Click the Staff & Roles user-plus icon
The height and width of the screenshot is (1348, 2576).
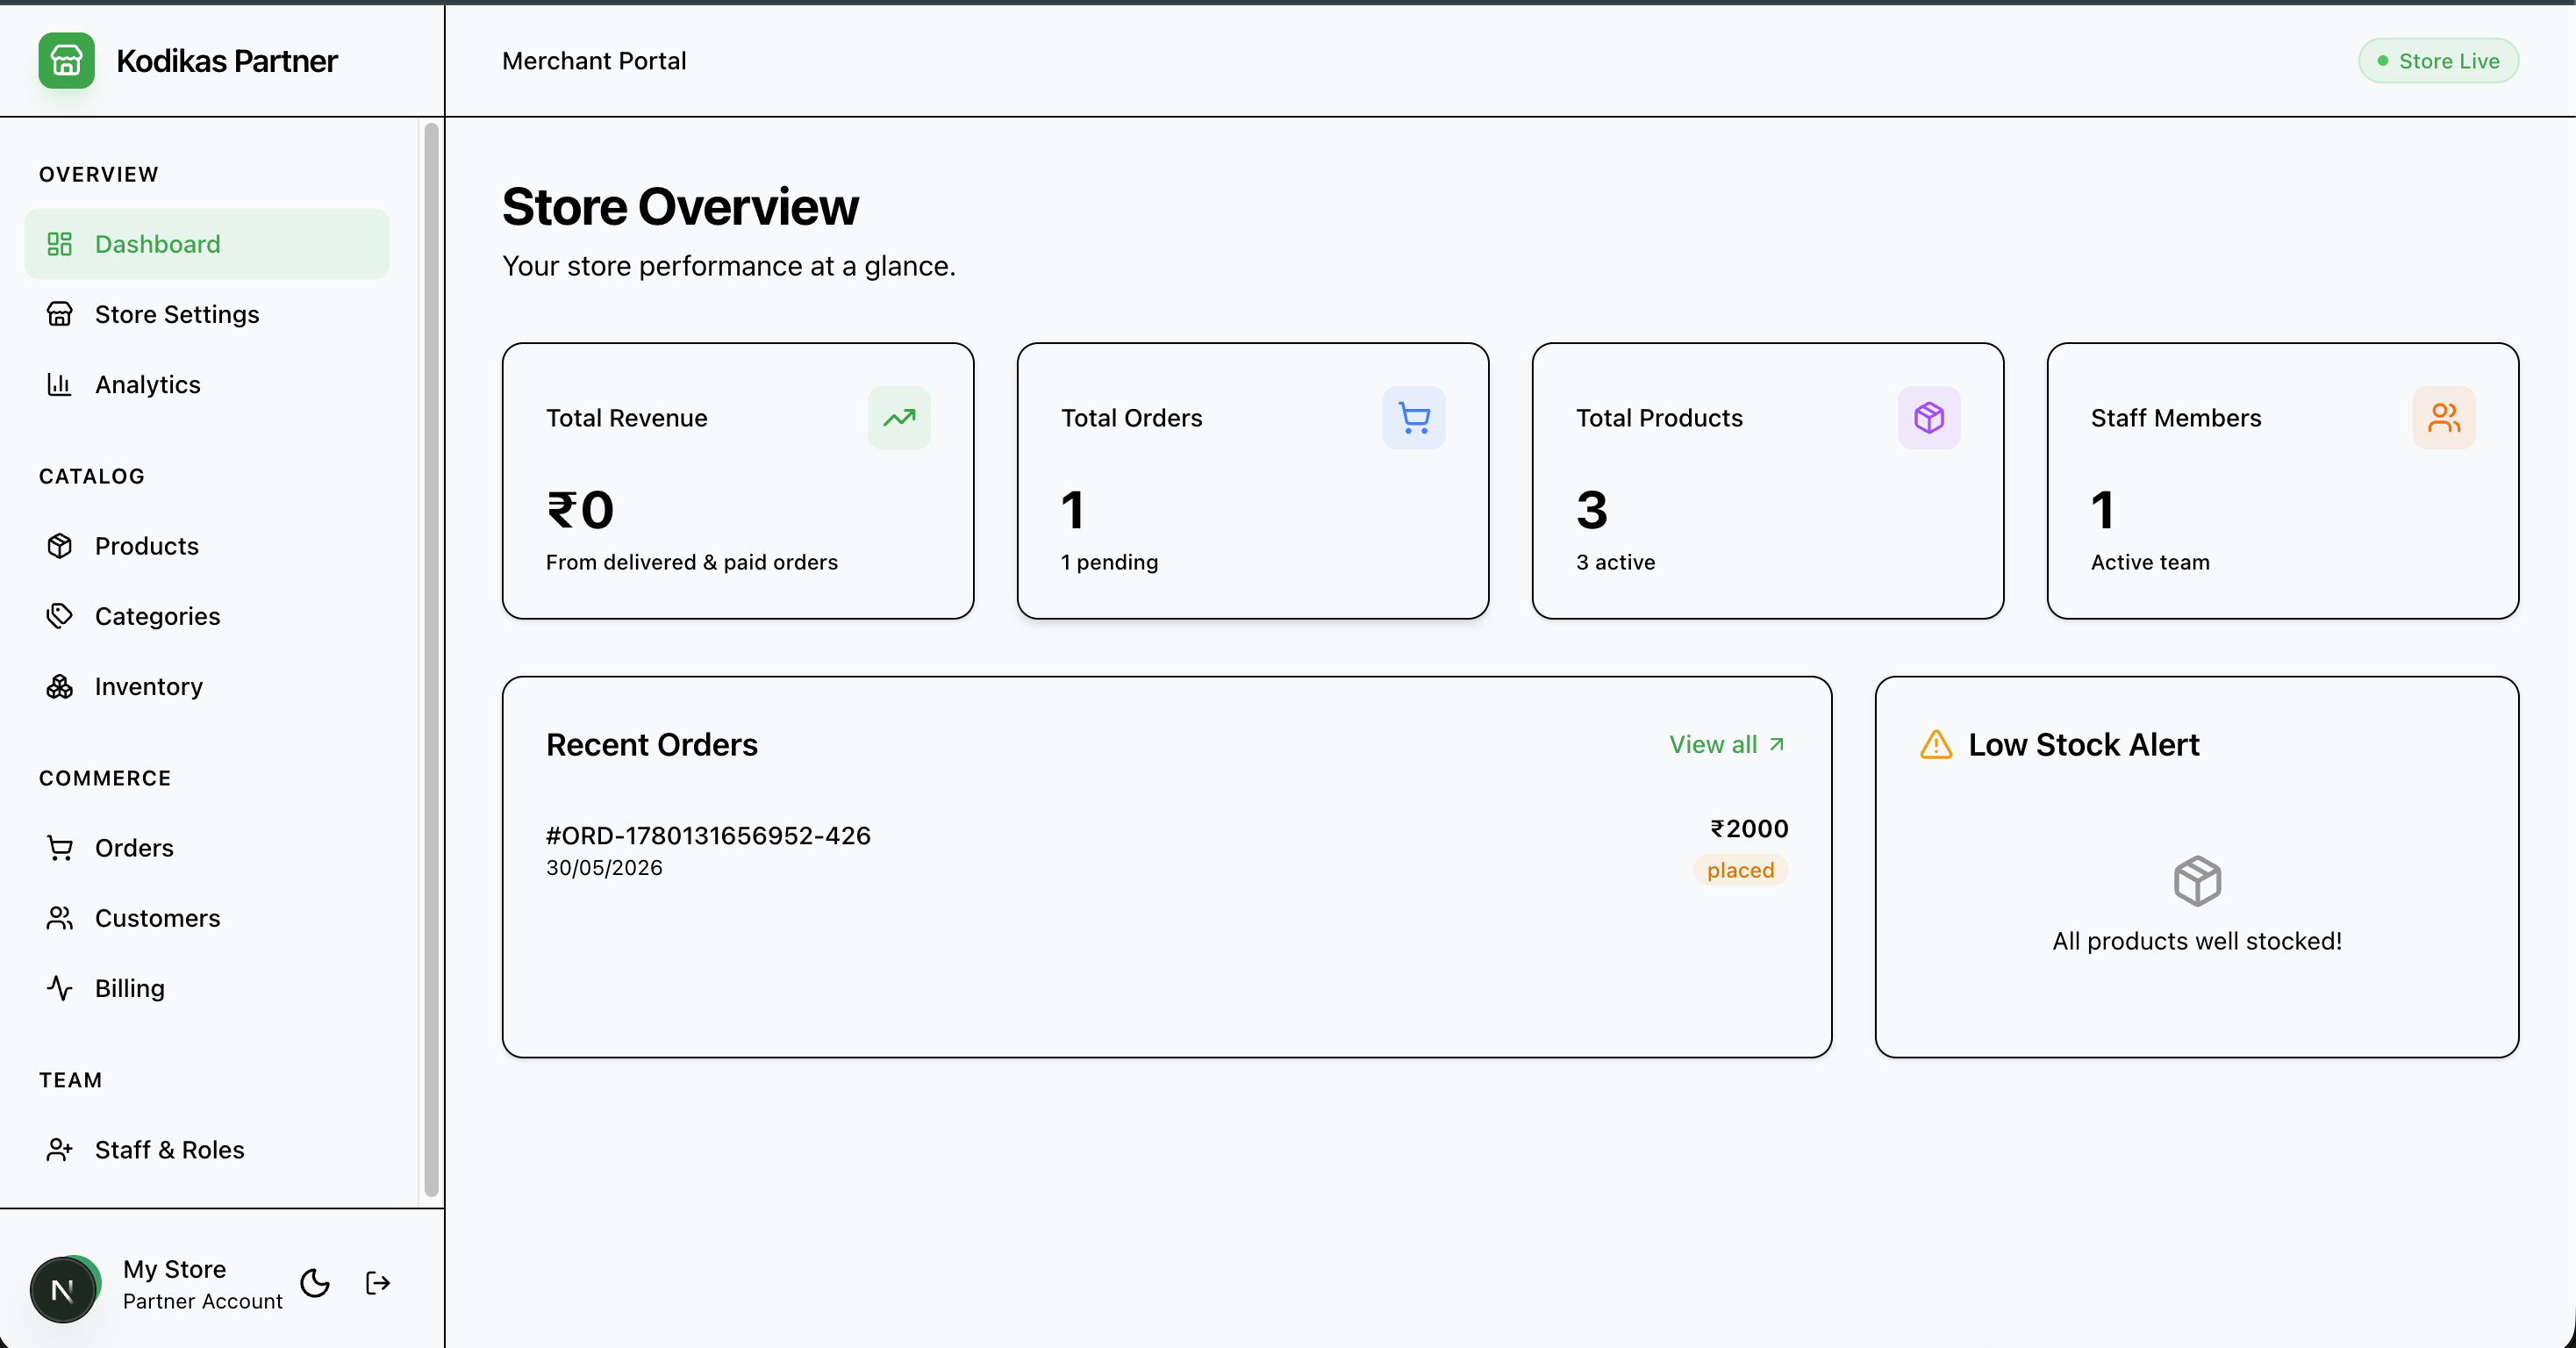click(60, 1150)
